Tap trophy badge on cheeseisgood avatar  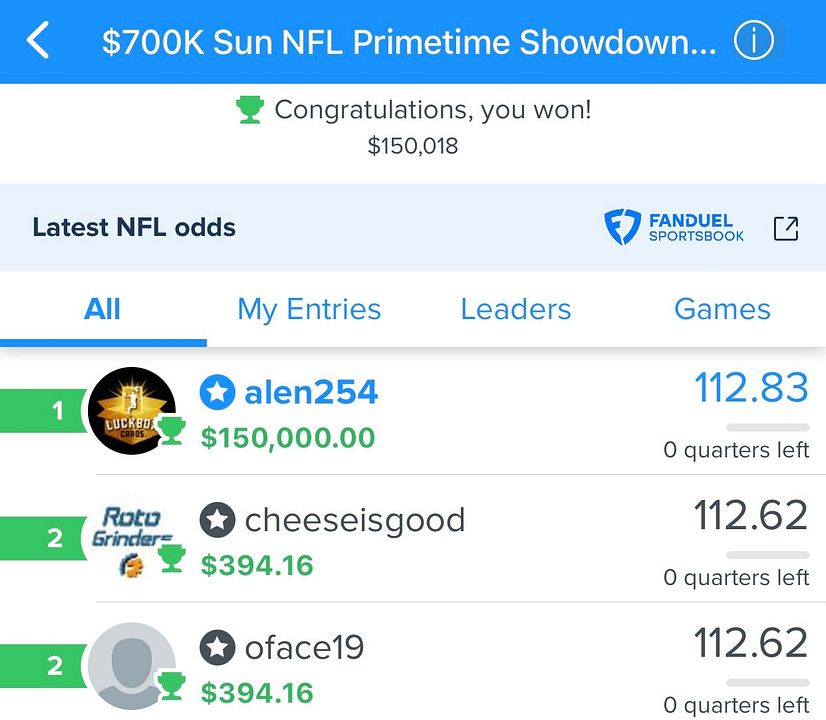[171, 558]
